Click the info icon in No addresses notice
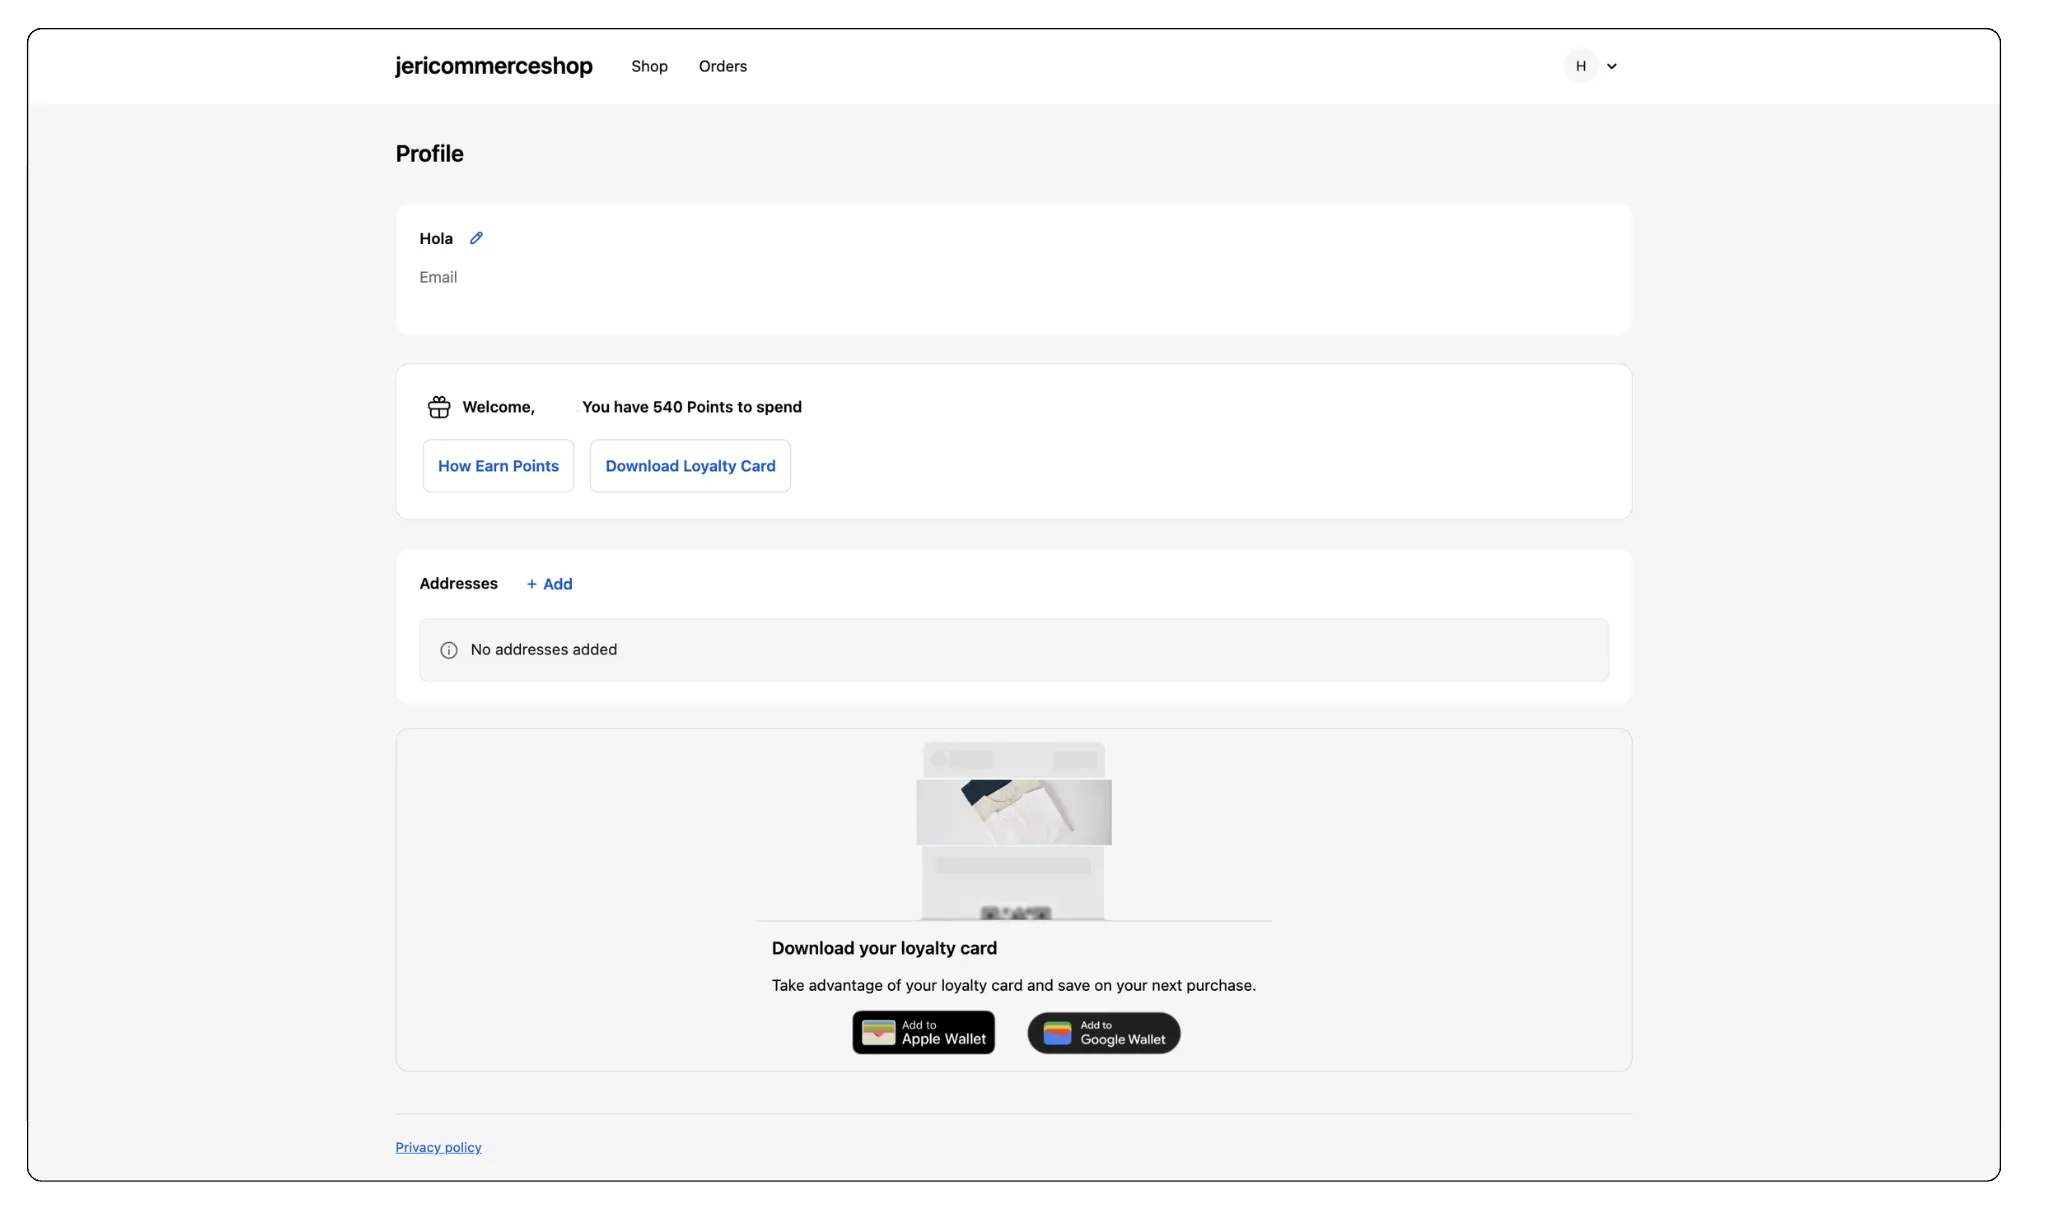 click(x=449, y=650)
